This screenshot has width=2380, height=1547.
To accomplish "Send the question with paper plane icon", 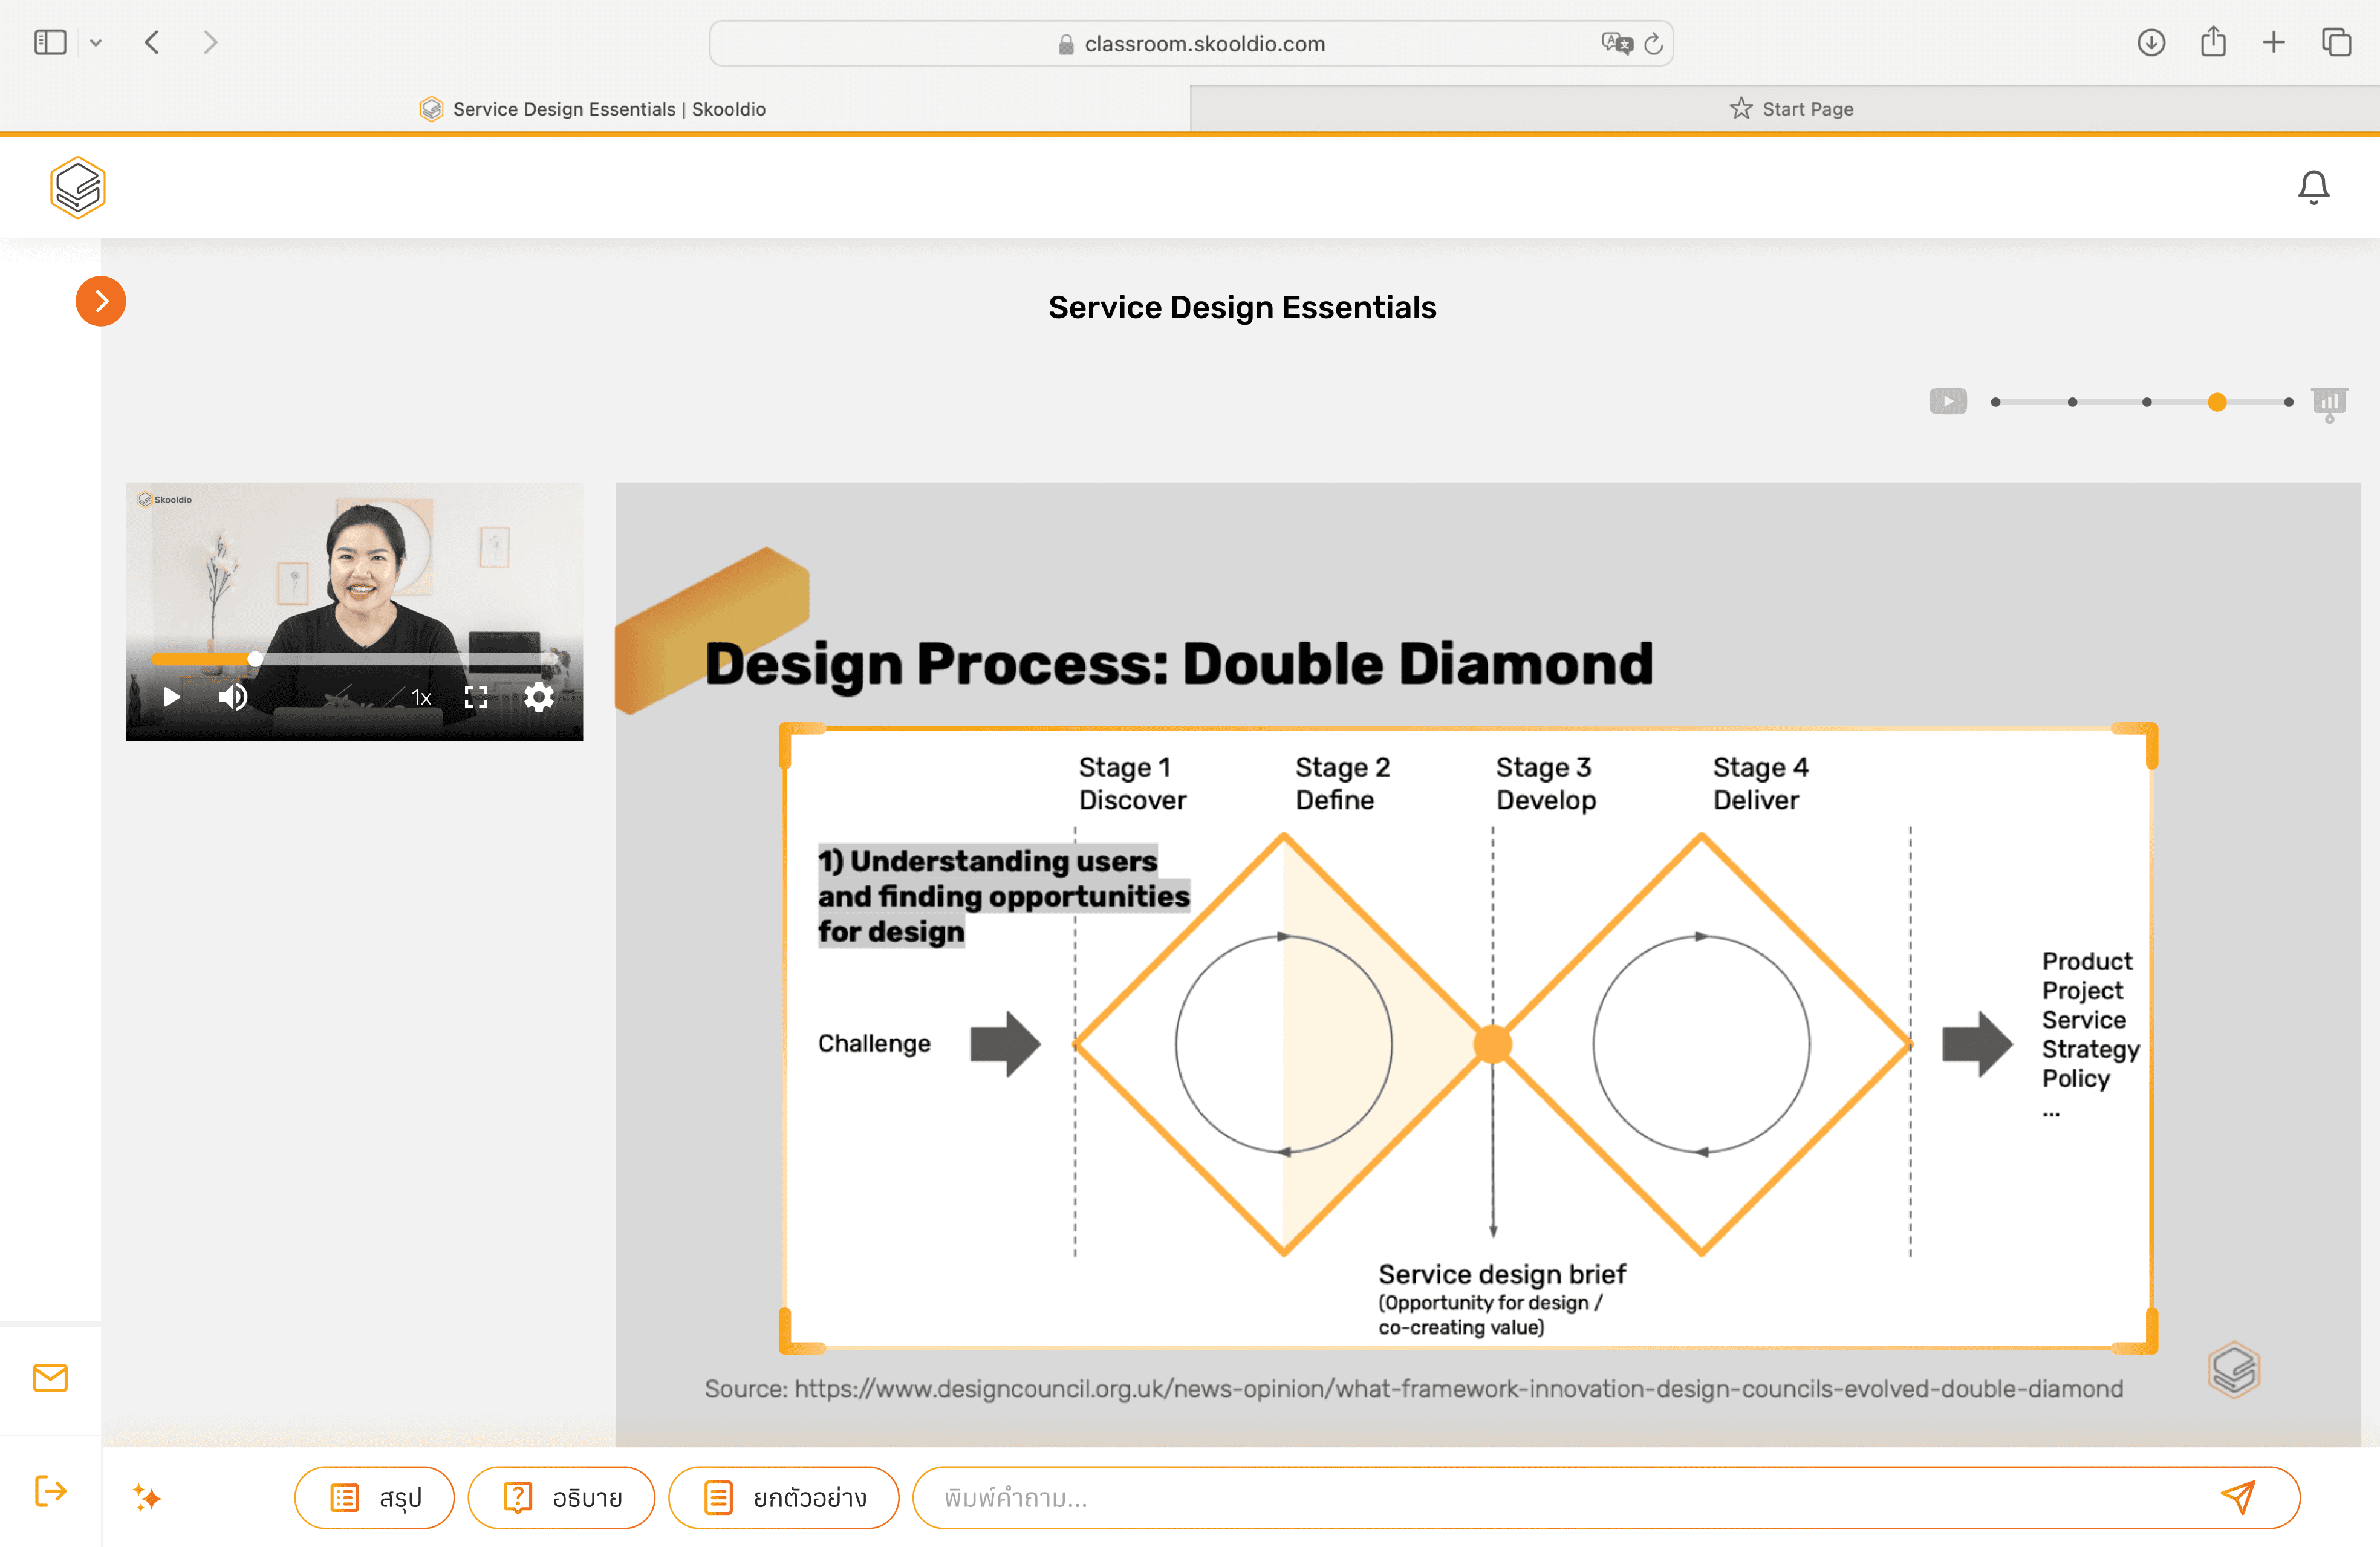I will point(2238,1497).
